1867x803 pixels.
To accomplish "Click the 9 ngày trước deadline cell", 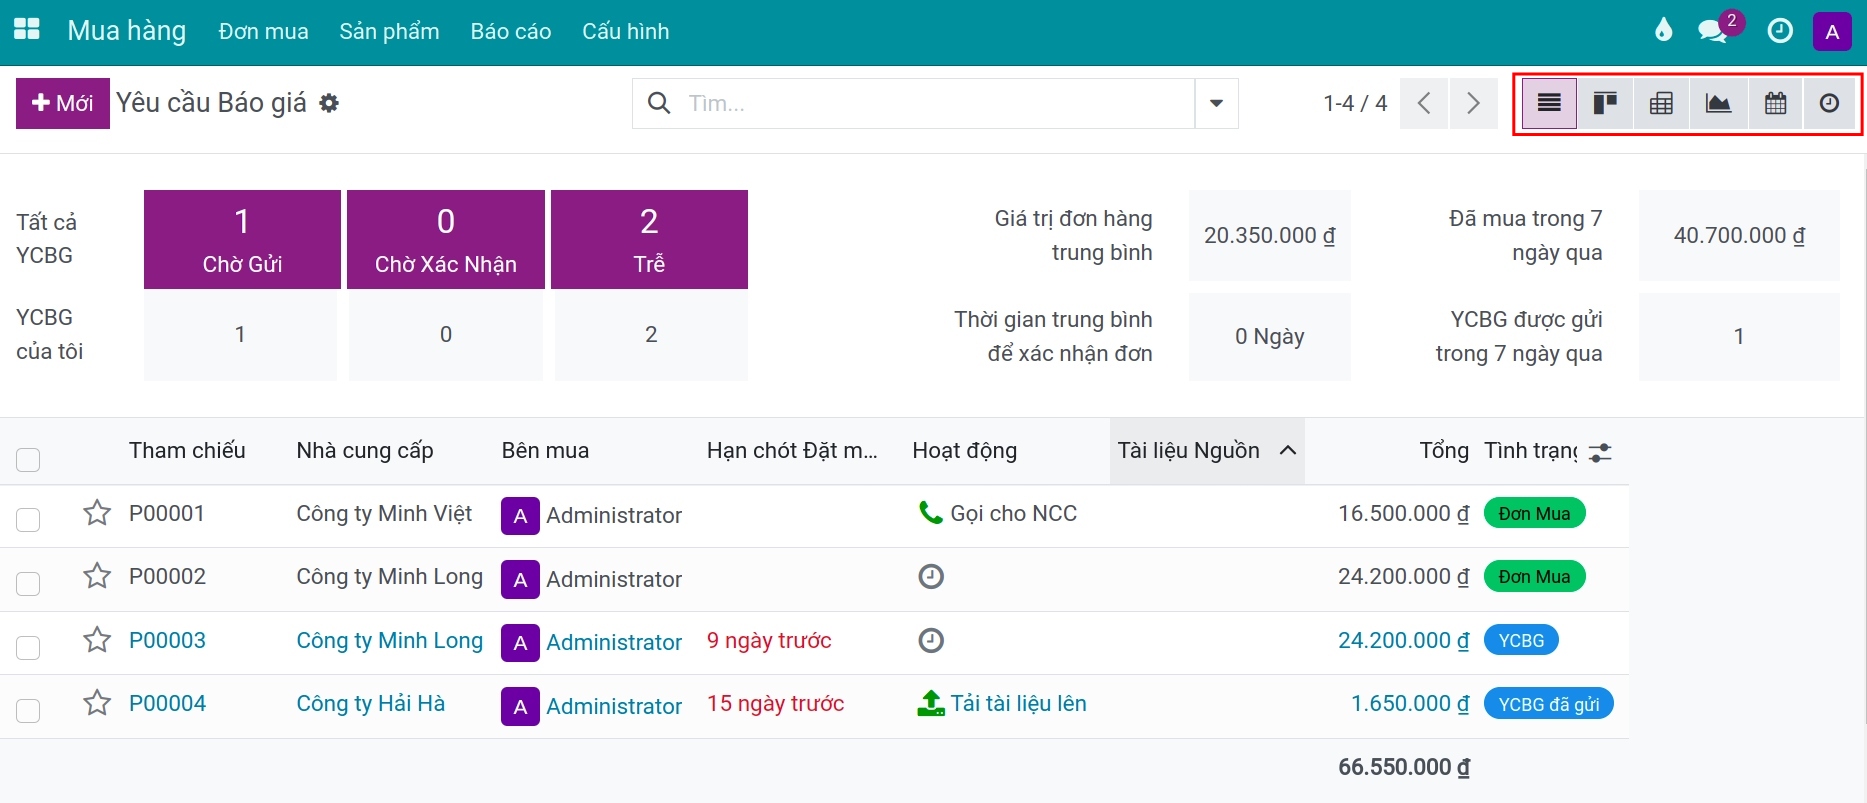I will [x=769, y=640].
